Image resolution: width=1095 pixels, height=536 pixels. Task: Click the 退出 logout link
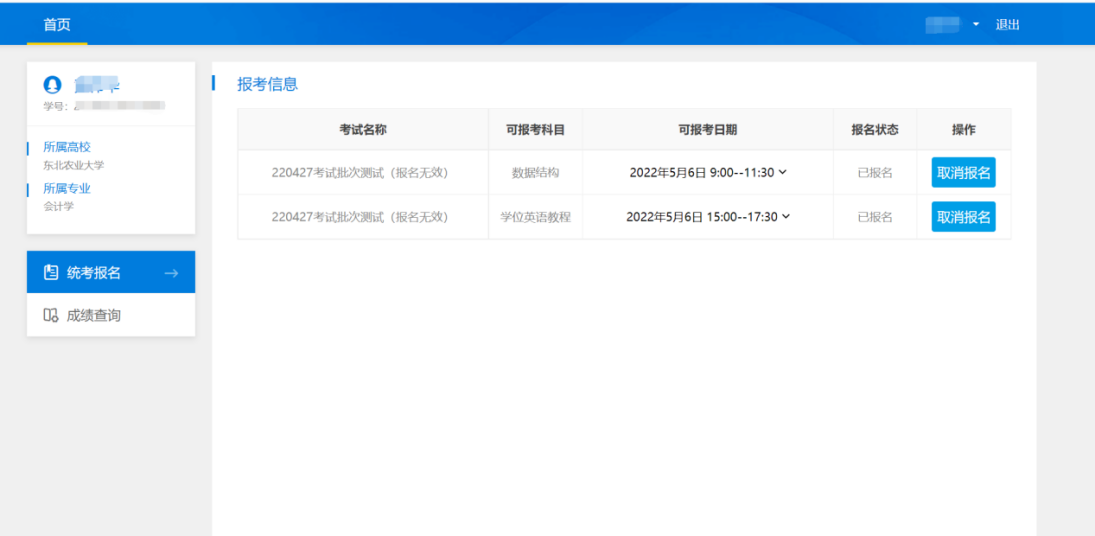1007,25
